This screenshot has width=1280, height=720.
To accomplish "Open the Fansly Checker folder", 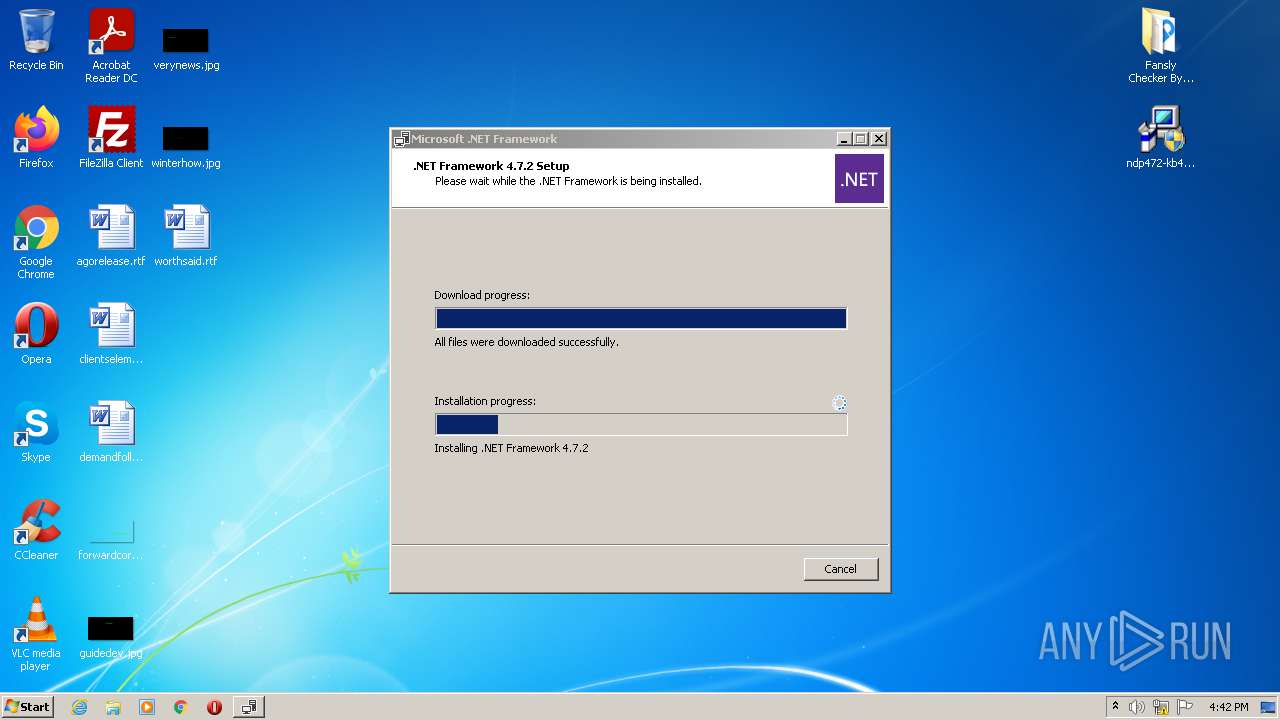I will pos(1160,46).
